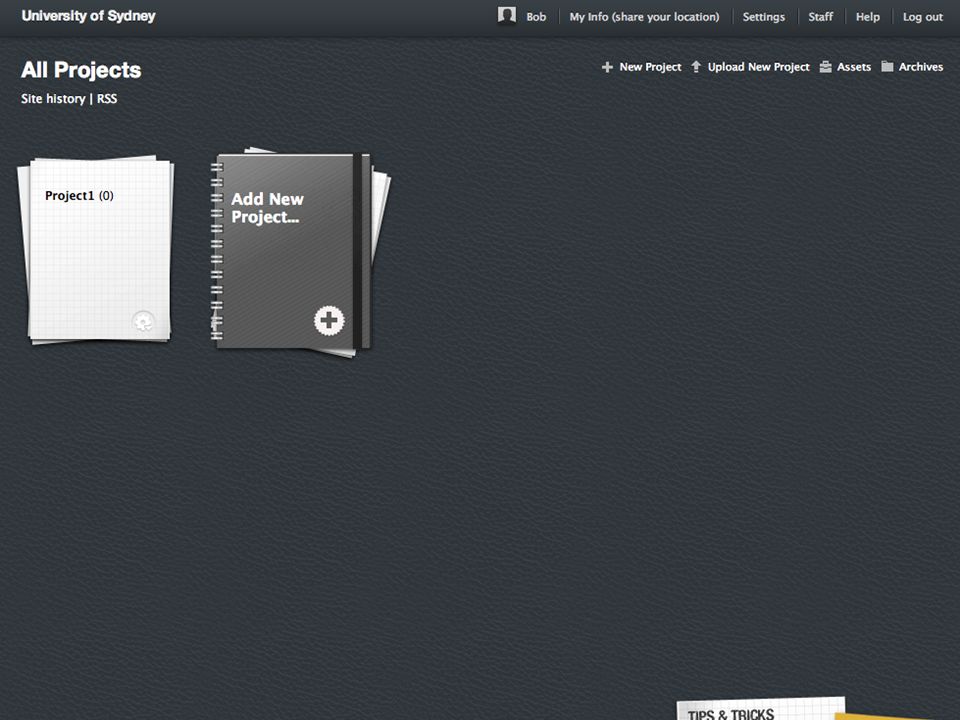
Task: Click Bob's avatar icon
Action: pos(506,16)
